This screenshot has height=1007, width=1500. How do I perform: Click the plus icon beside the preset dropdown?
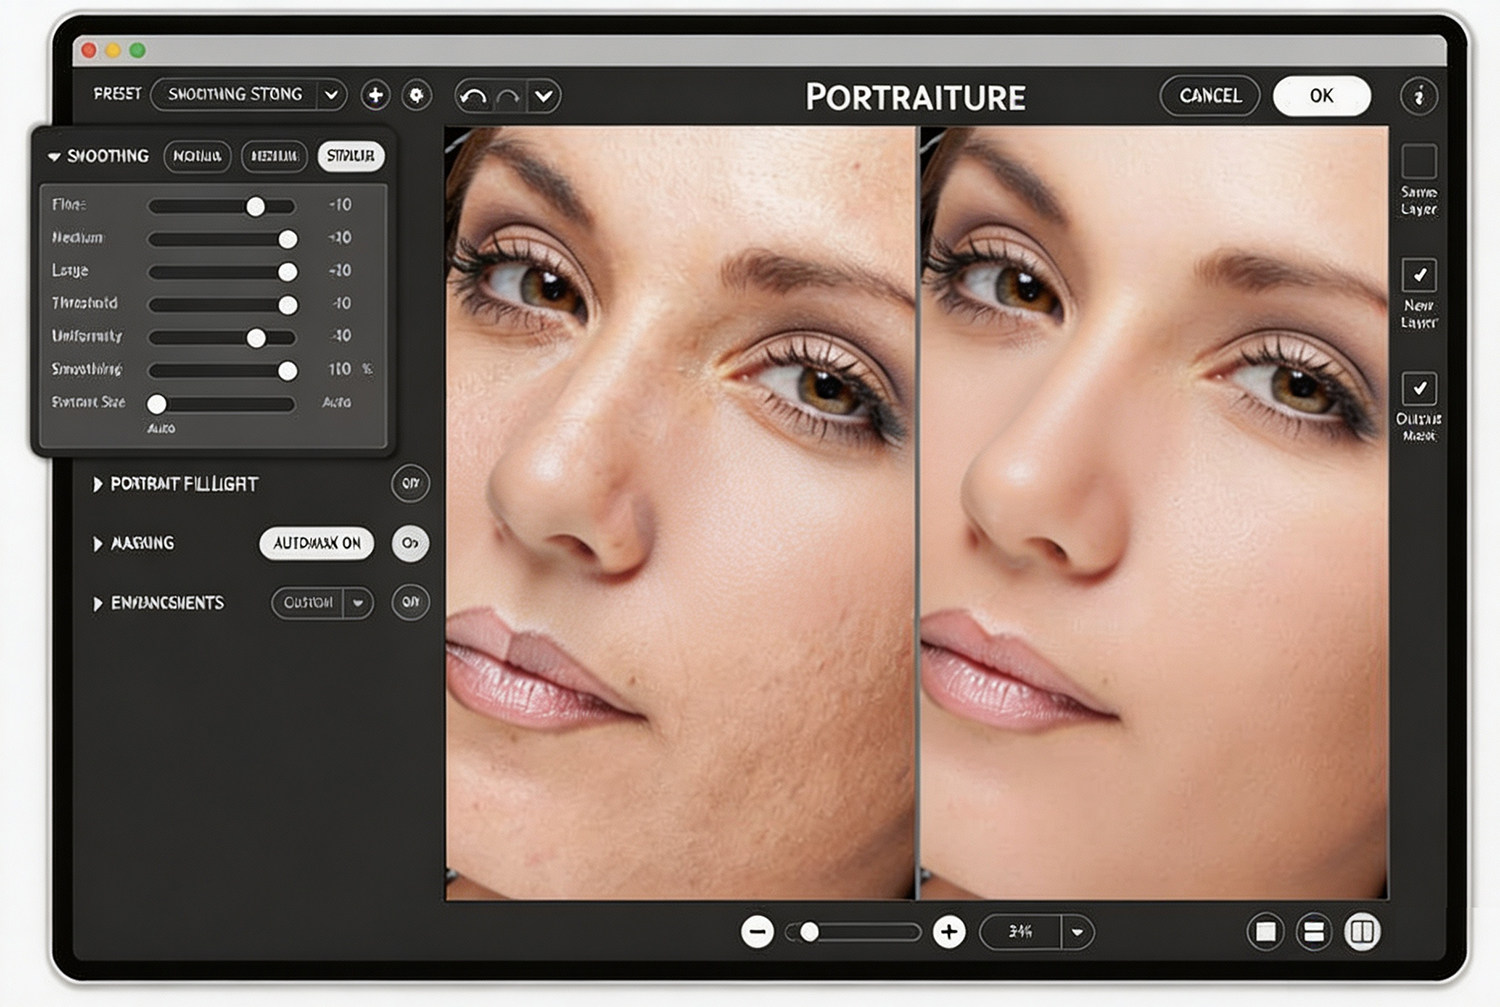(375, 95)
